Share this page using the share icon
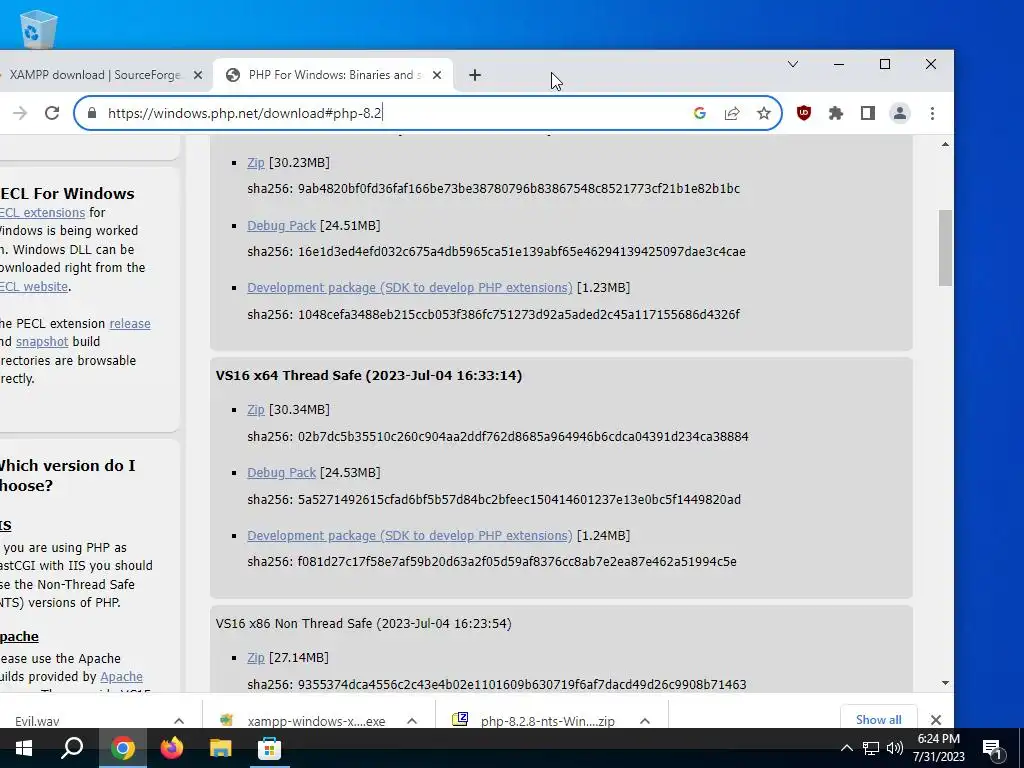This screenshot has height=768, width=1024. pos(731,113)
